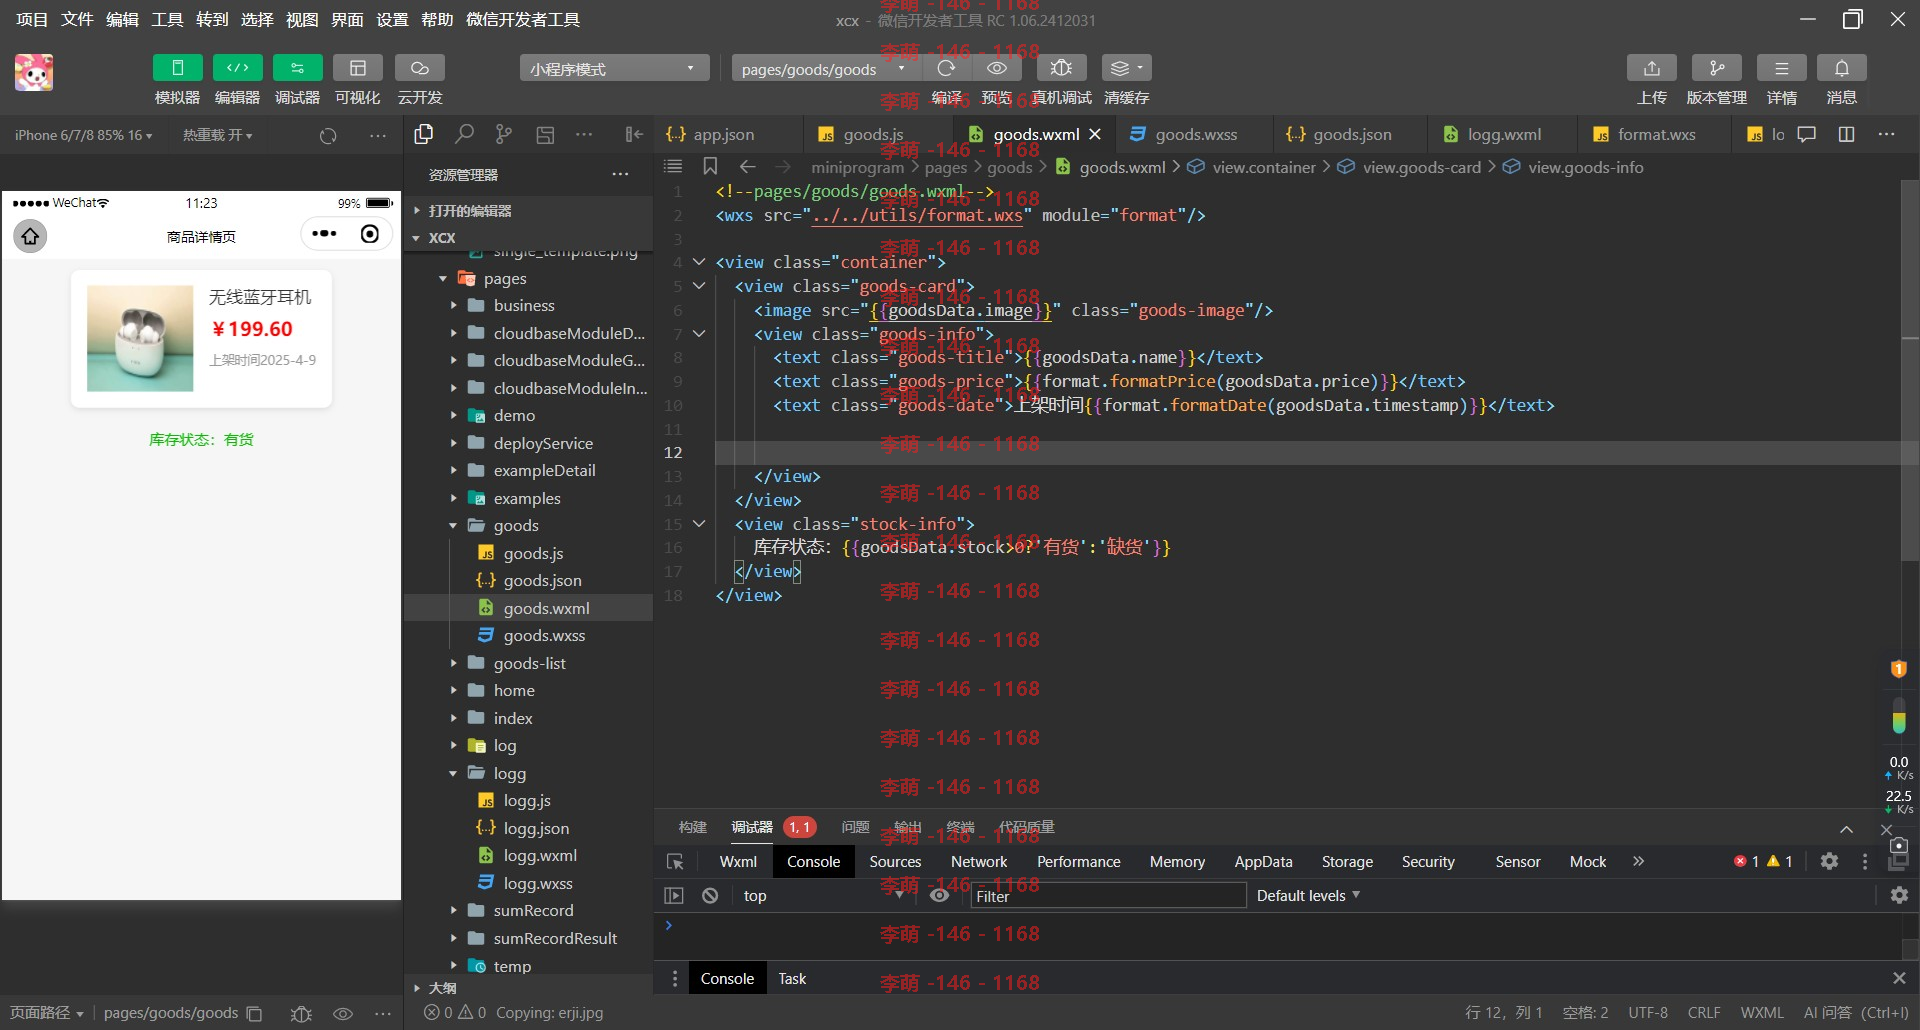The image size is (1920, 1030).
Task: Click the earphone product thumbnail in simulator
Action: pos(140,339)
